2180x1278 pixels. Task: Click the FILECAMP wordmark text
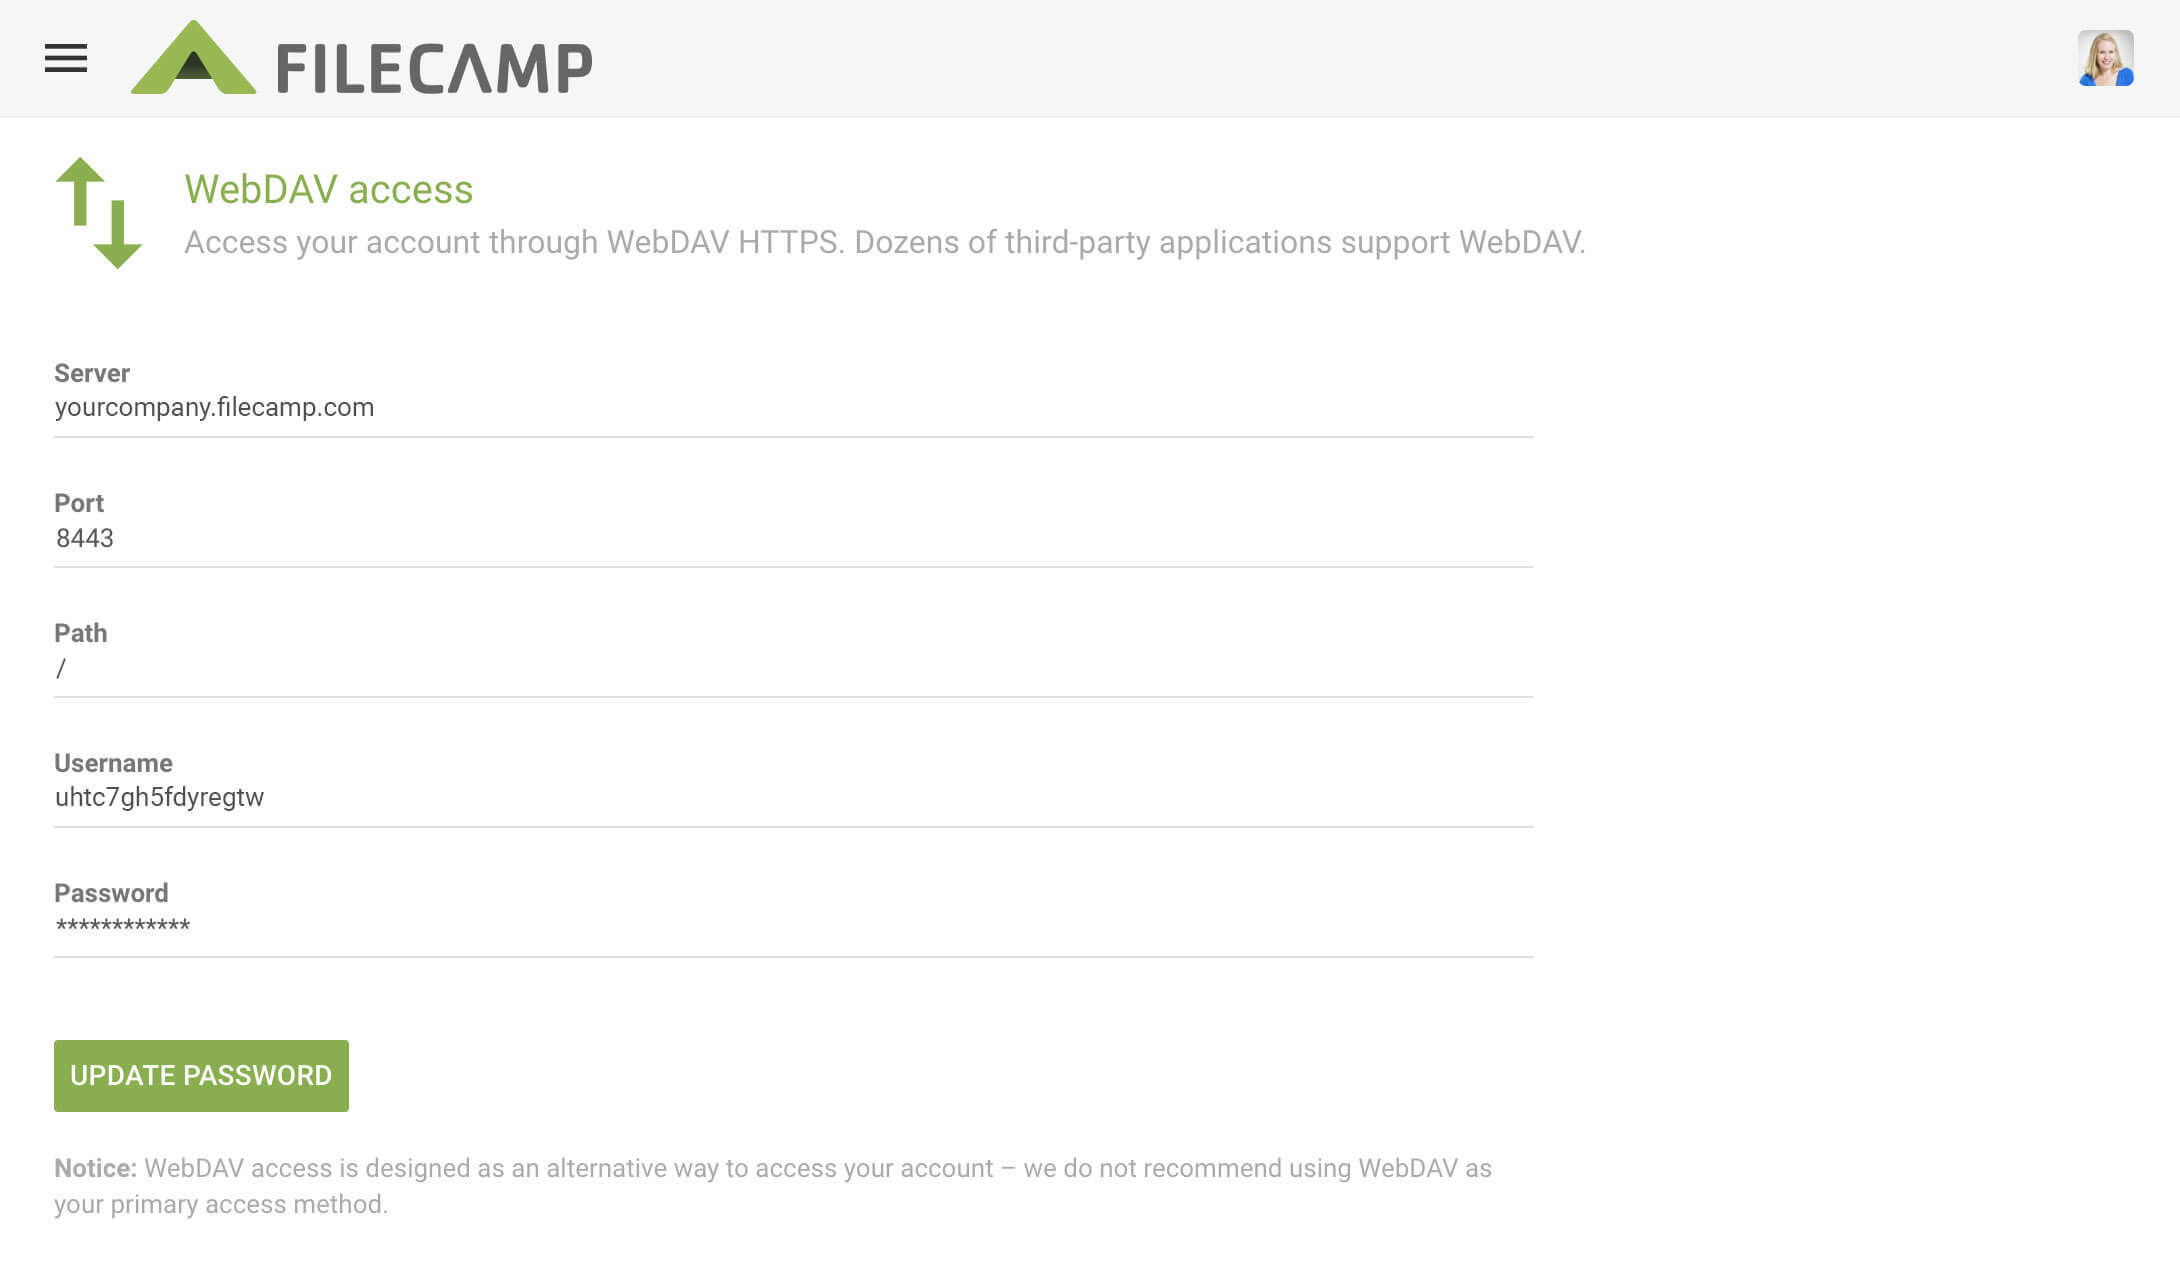(434, 68)
